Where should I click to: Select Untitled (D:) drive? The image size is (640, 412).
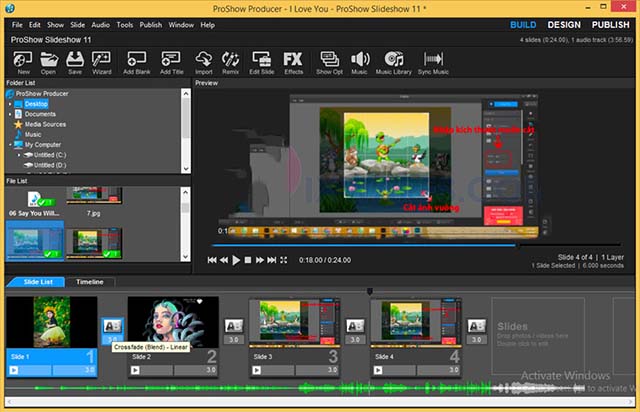[x=50, y=165]
